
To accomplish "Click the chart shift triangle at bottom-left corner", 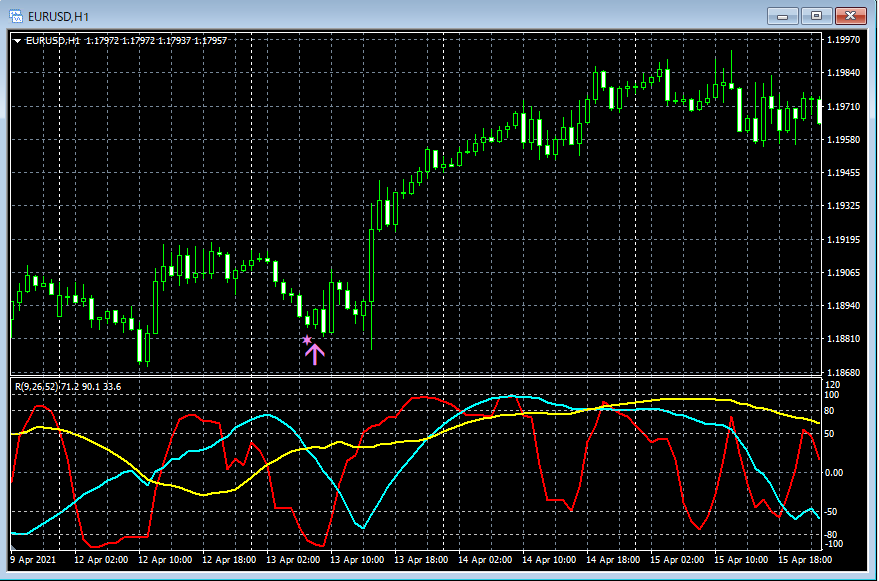I will pyautogui.click(x=13, y=548).
